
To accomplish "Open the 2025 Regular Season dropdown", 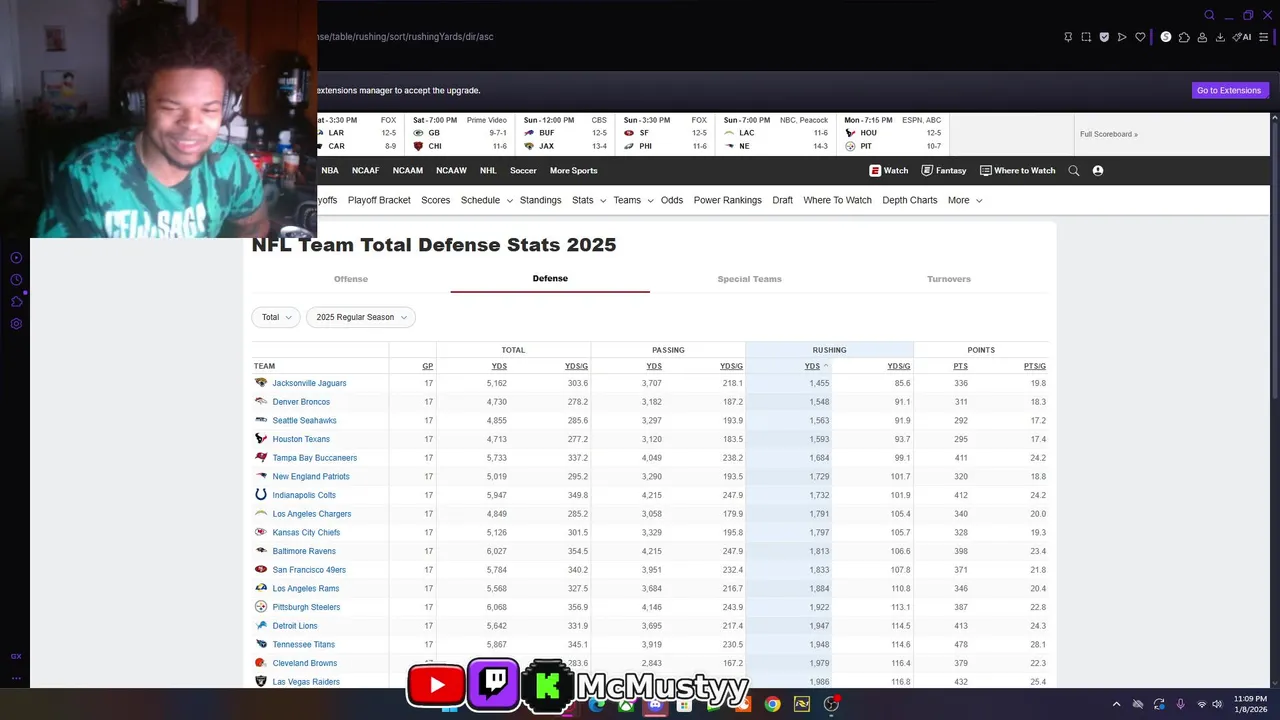I will pos(361,317).
